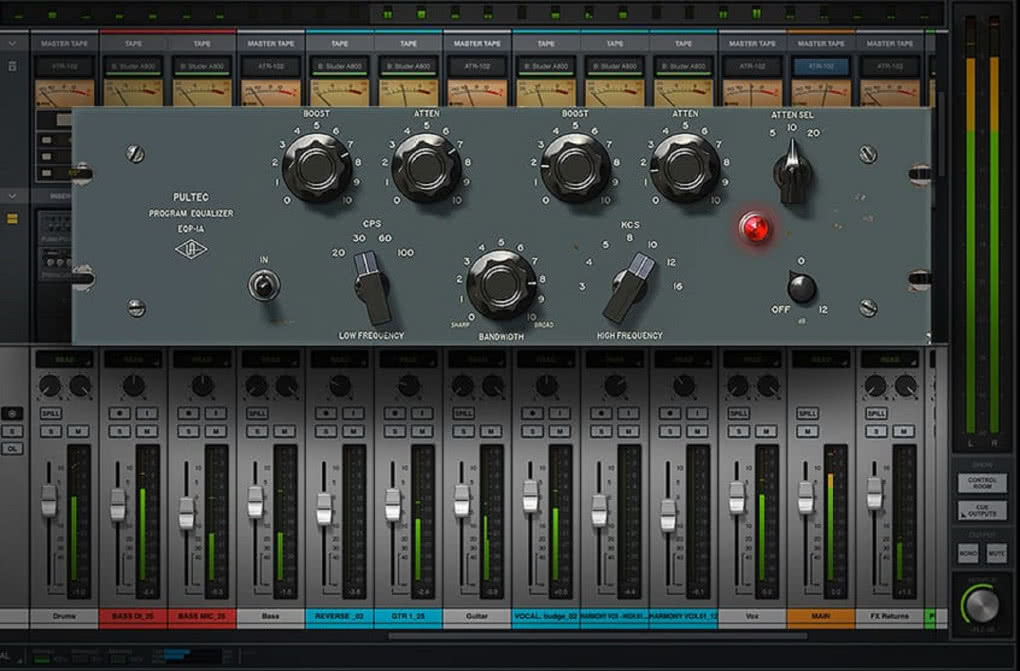This screenshot has height=671, width=1020.
Task: Click the CPS Low Frequency selector
Action: [x=373, y=286]
